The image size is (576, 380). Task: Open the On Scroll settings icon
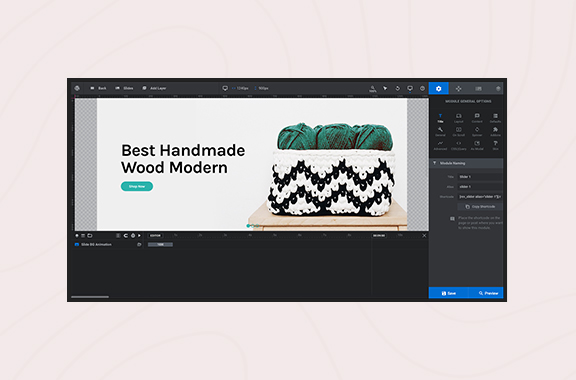coord(458,132)
